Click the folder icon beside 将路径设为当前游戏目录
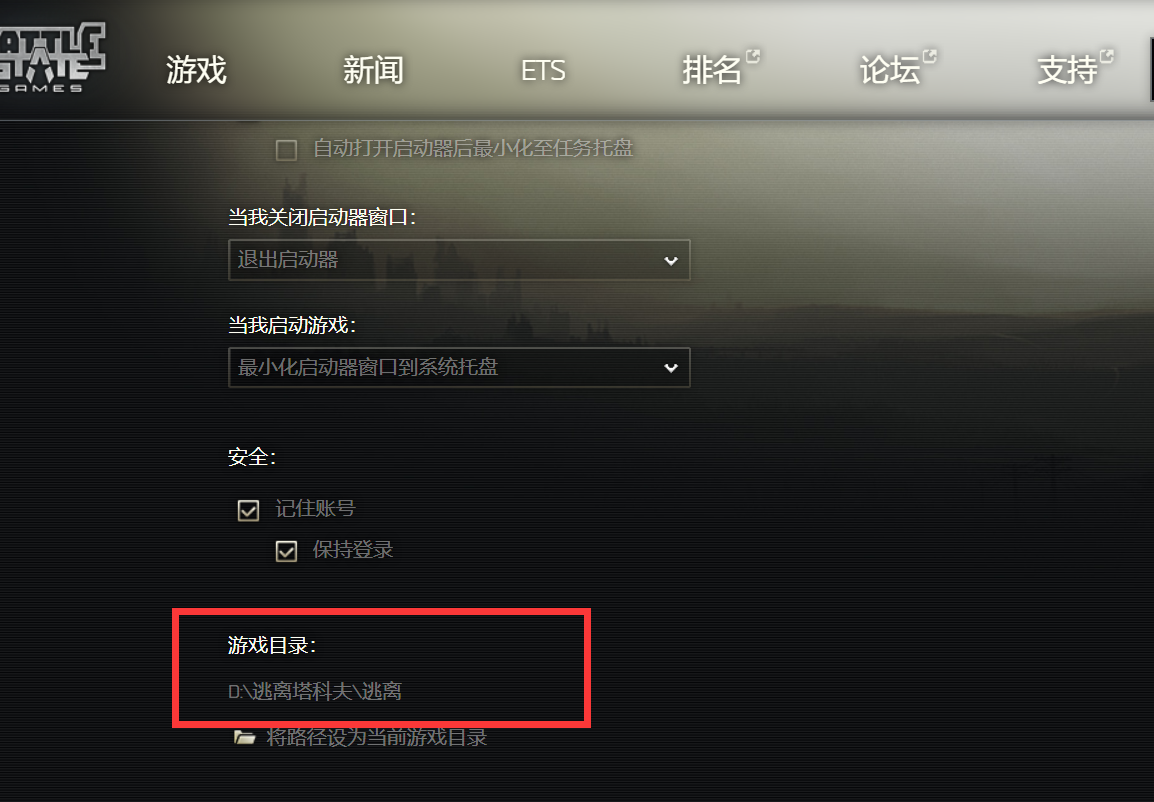The height and width of the screenshot is (802, 1154). tap(244, 737)
